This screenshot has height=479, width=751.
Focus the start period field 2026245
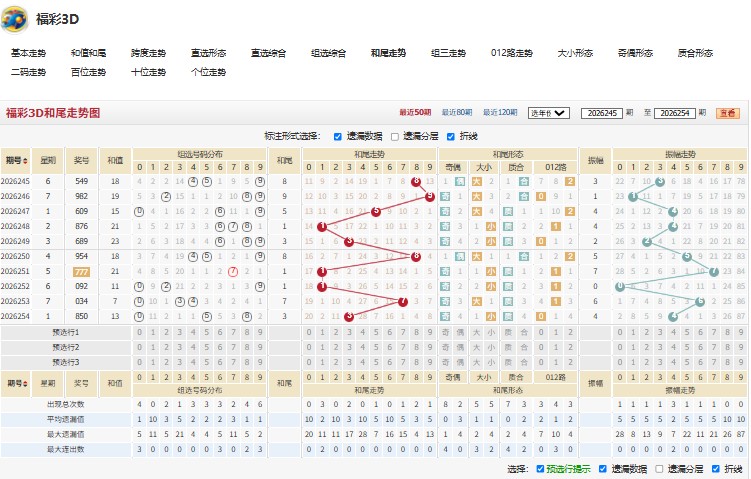(x=602, y=113)
